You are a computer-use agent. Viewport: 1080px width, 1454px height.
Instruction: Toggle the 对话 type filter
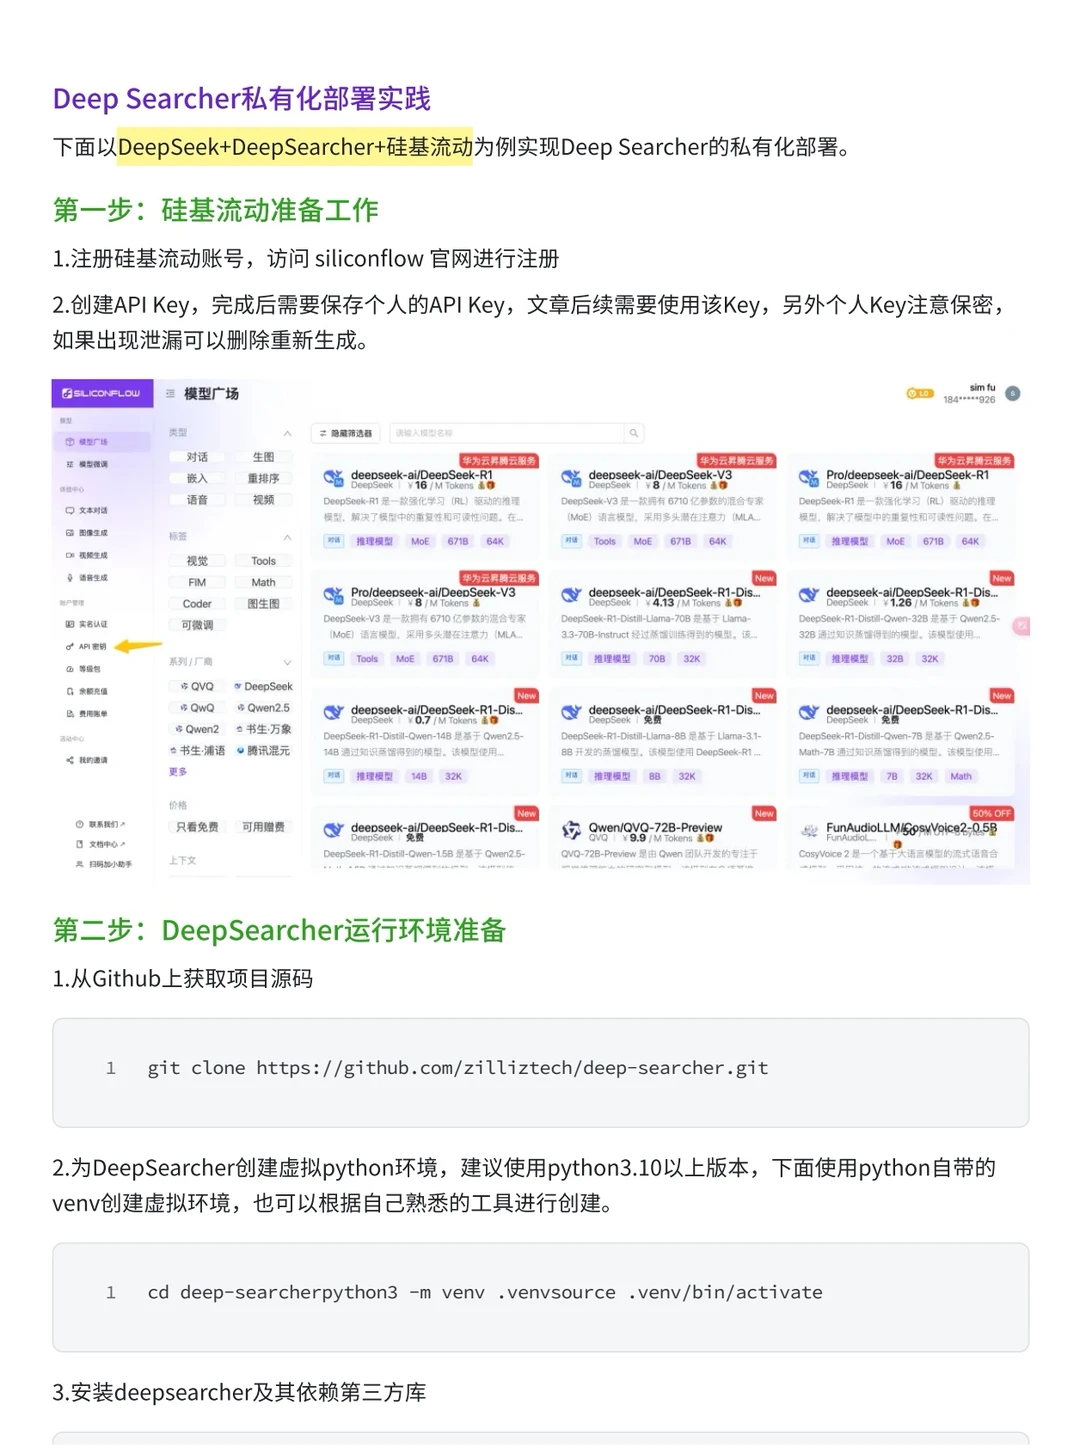click(197, 457)
